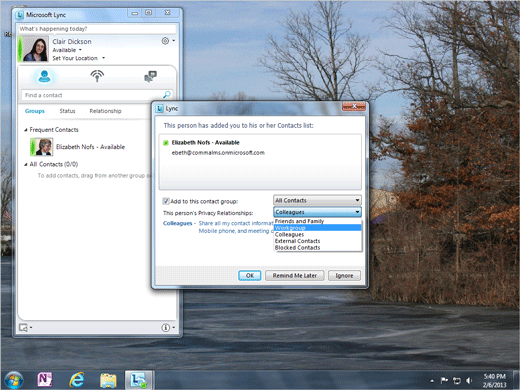The image size is (520, 390).
Task: Open the Contacts view icon in Lync
Action: pyautogui.click(x=44, y=76)
